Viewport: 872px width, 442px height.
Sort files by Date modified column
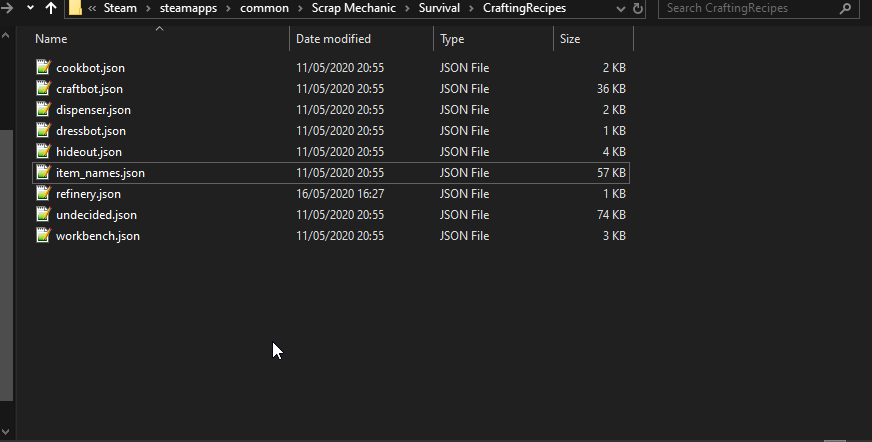coord(333,39)
